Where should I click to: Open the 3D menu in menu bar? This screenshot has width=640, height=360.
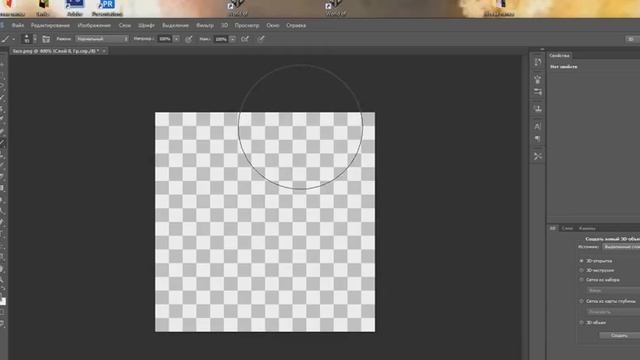tap(224, 25)
